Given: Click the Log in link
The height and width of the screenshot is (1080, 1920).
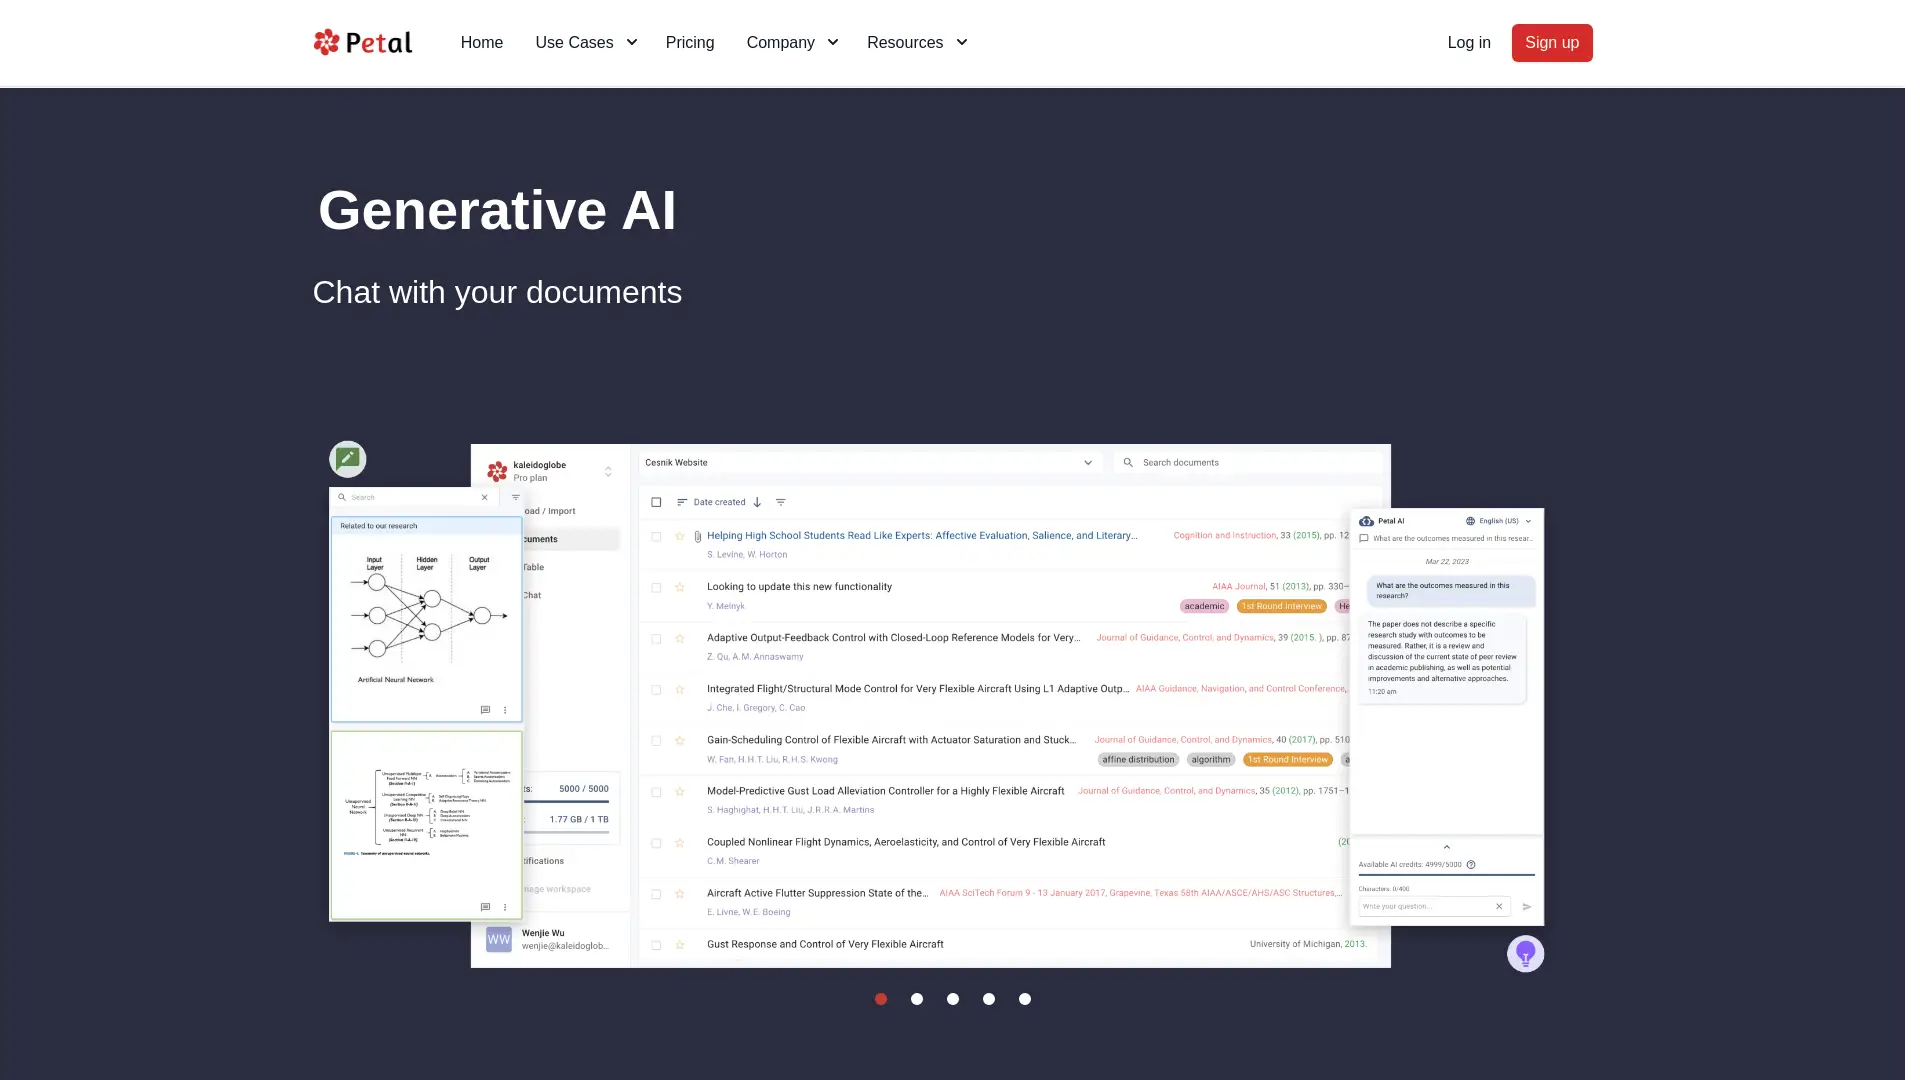Looking at the screenshot, I should pos(1468,42).
